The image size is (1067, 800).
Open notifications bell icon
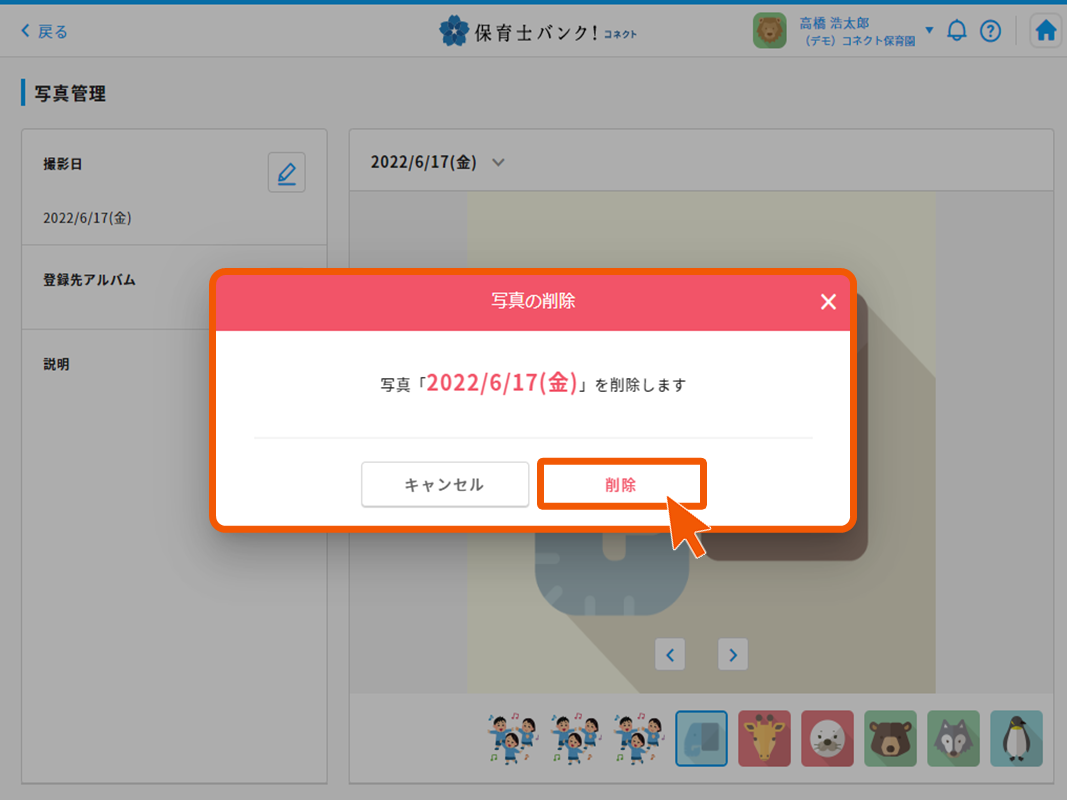(x=957, y=31)
